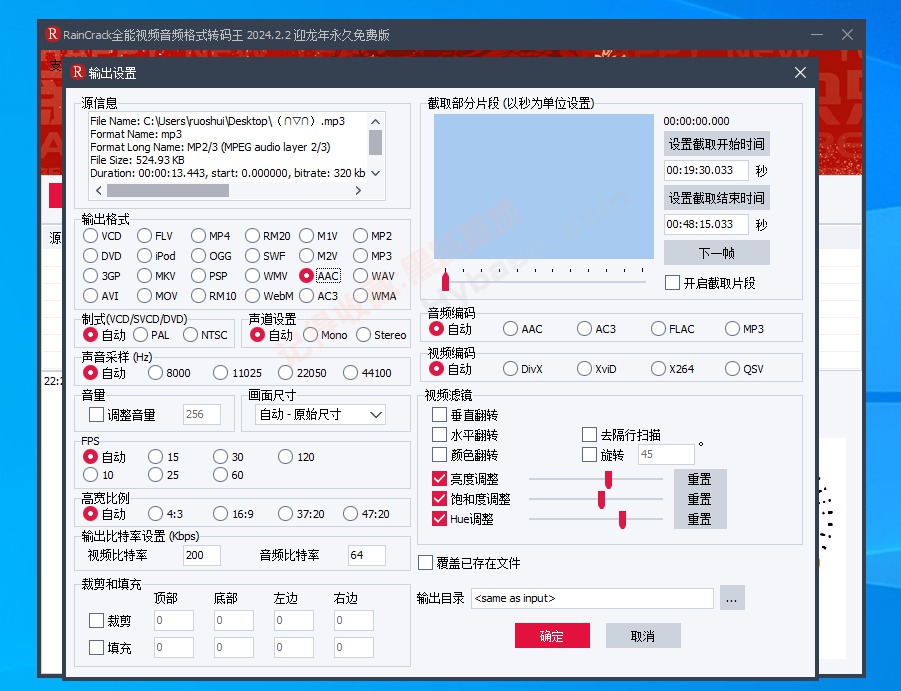Click the output directory field
The width and height of the screenshot is (901, 691).
click(592, 598)
